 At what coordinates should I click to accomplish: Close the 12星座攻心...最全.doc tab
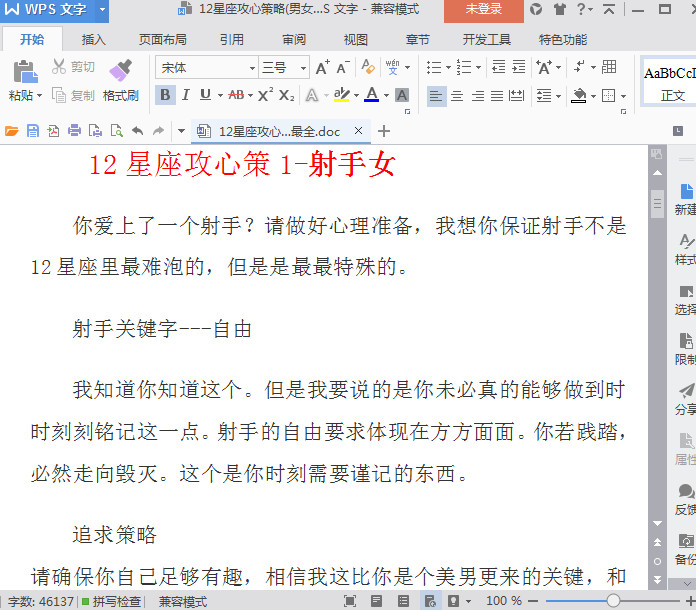pyautogui.click(x=358, y=131)
